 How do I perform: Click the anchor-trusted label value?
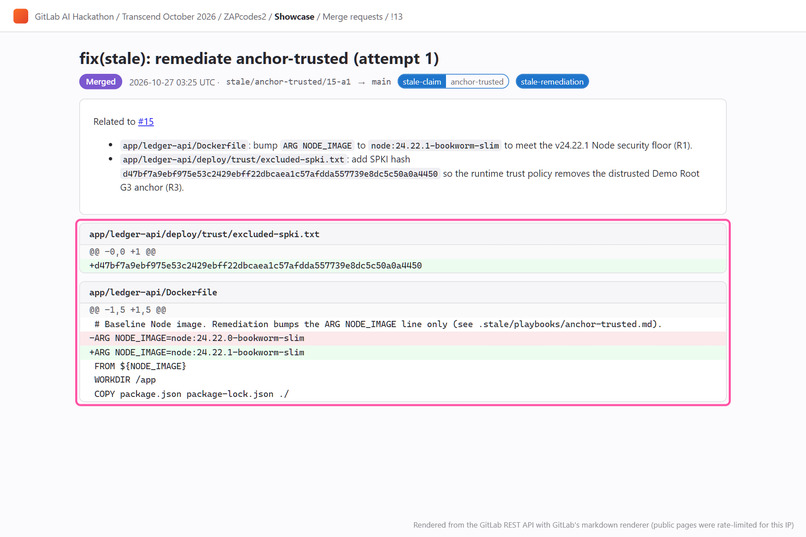pos(477,82)
